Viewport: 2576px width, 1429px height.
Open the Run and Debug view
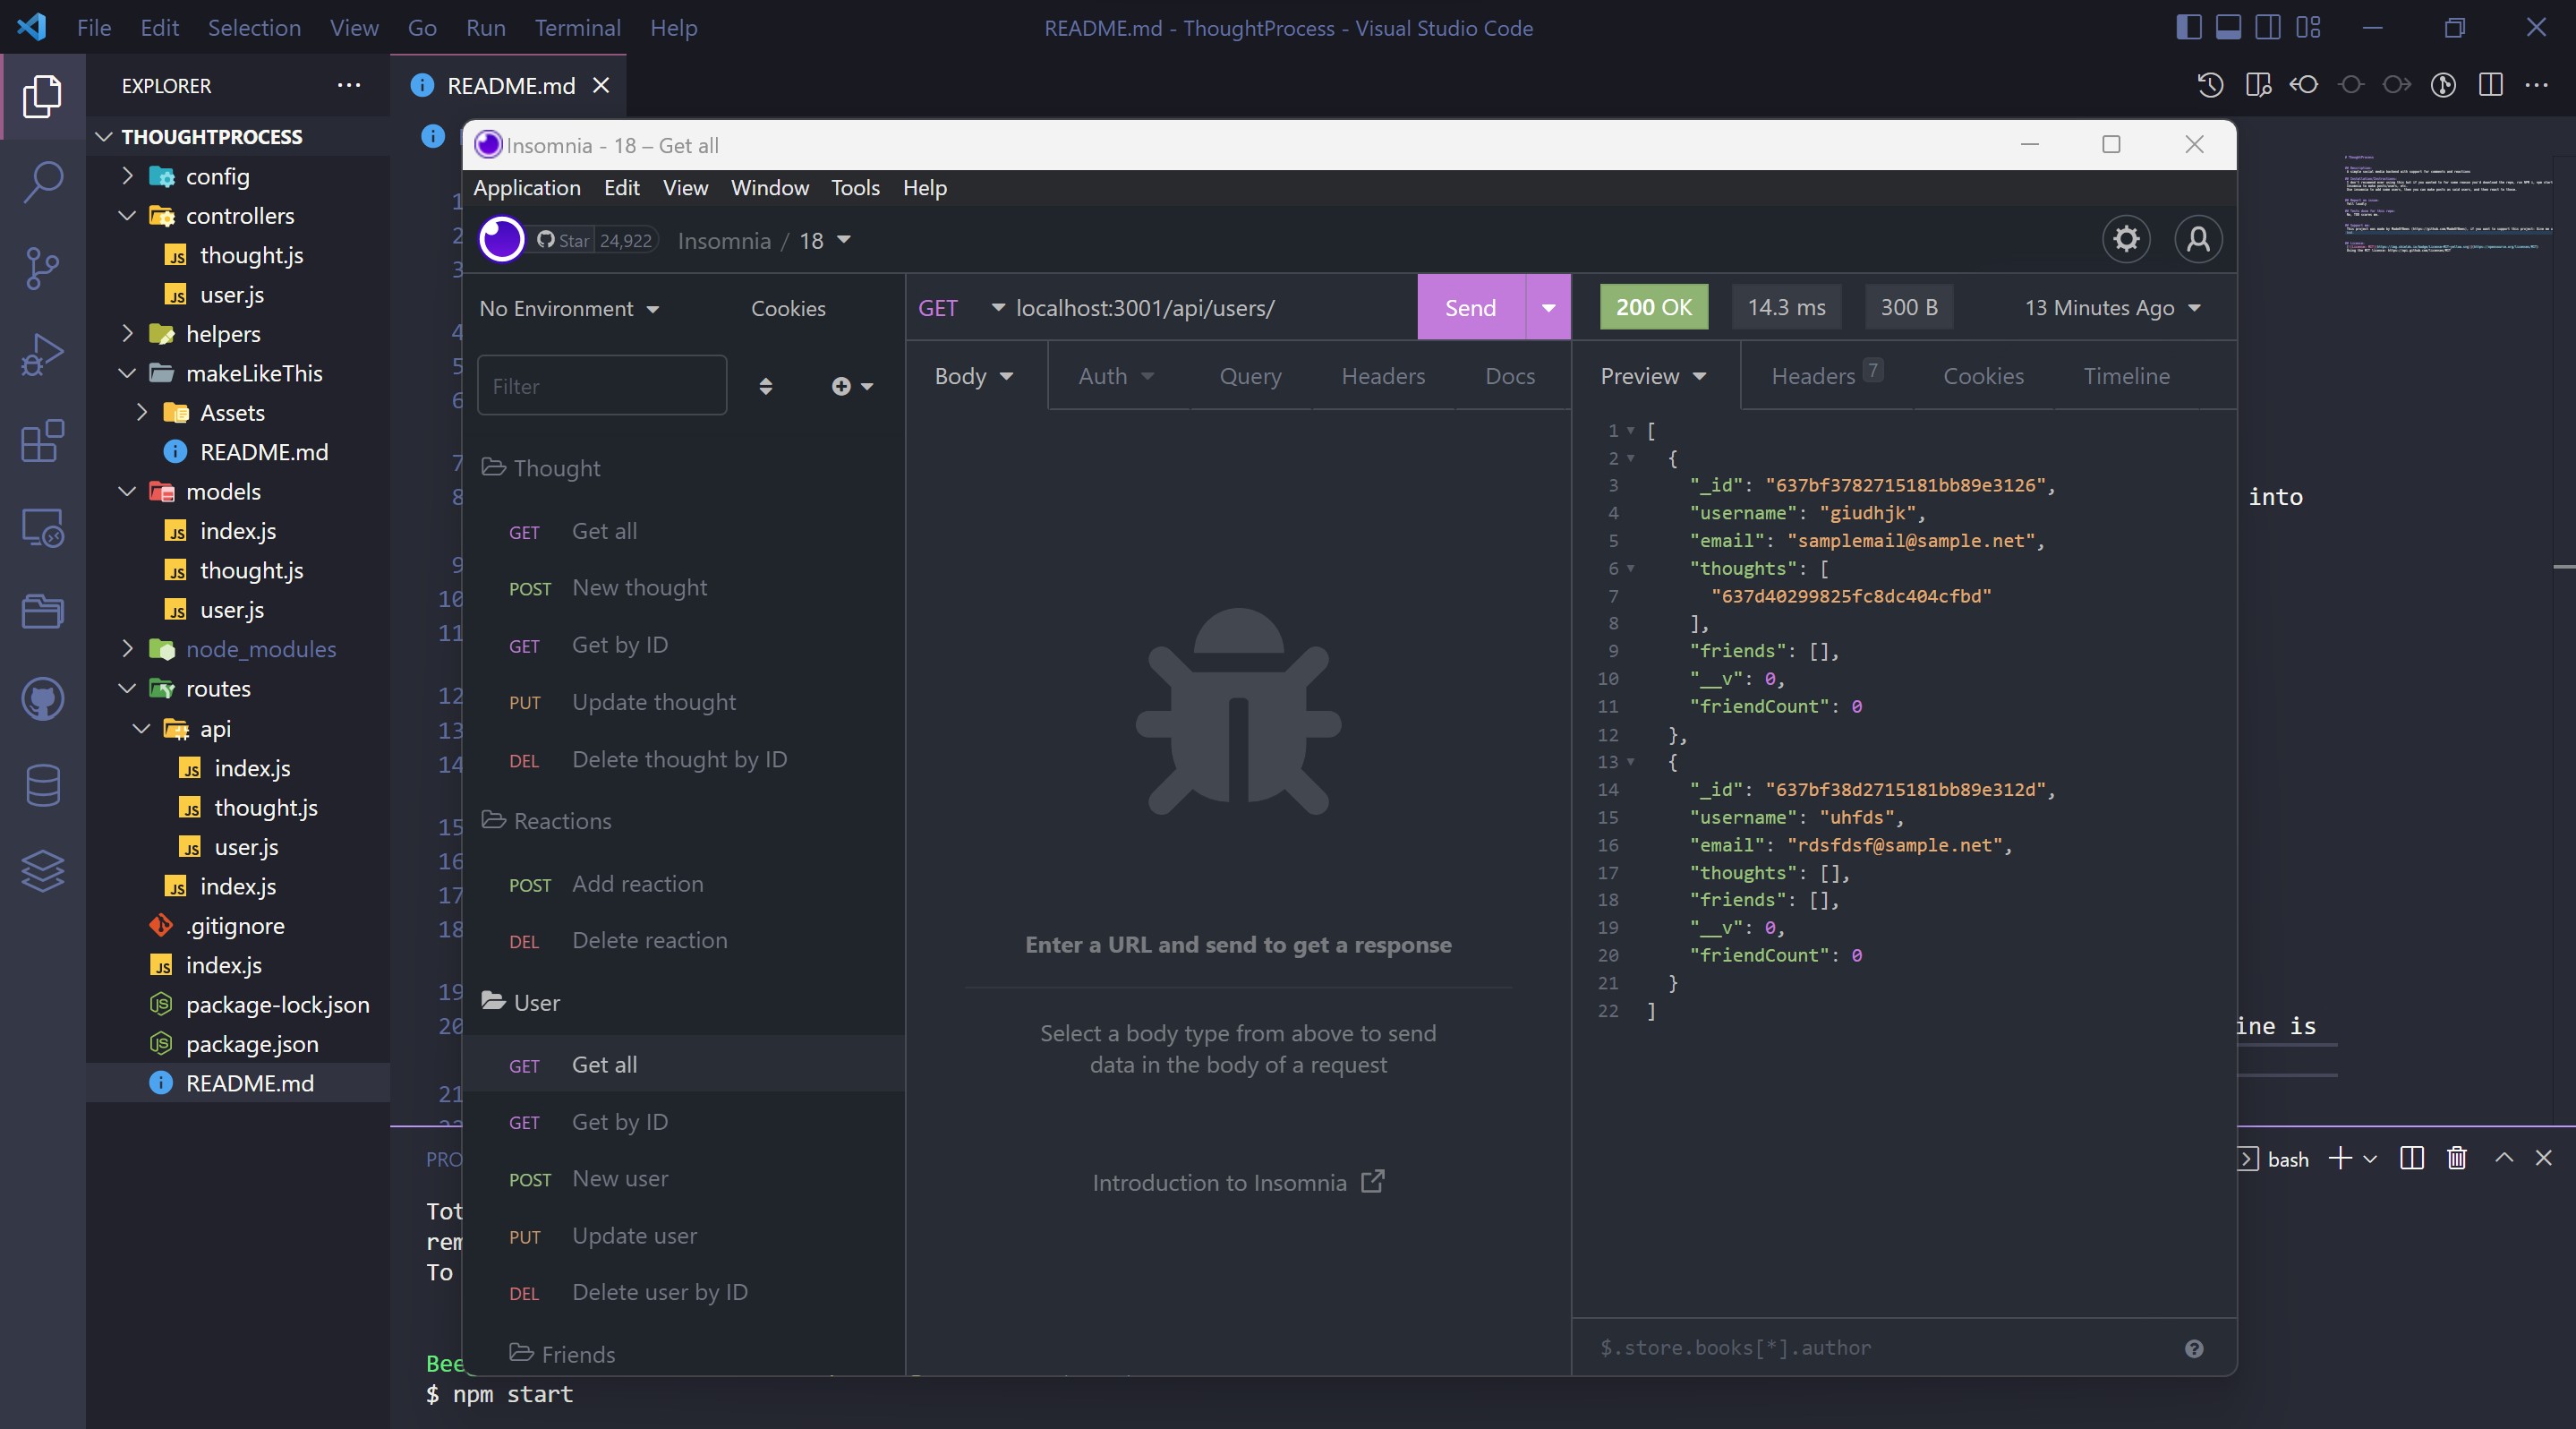(x=42, y=354)
